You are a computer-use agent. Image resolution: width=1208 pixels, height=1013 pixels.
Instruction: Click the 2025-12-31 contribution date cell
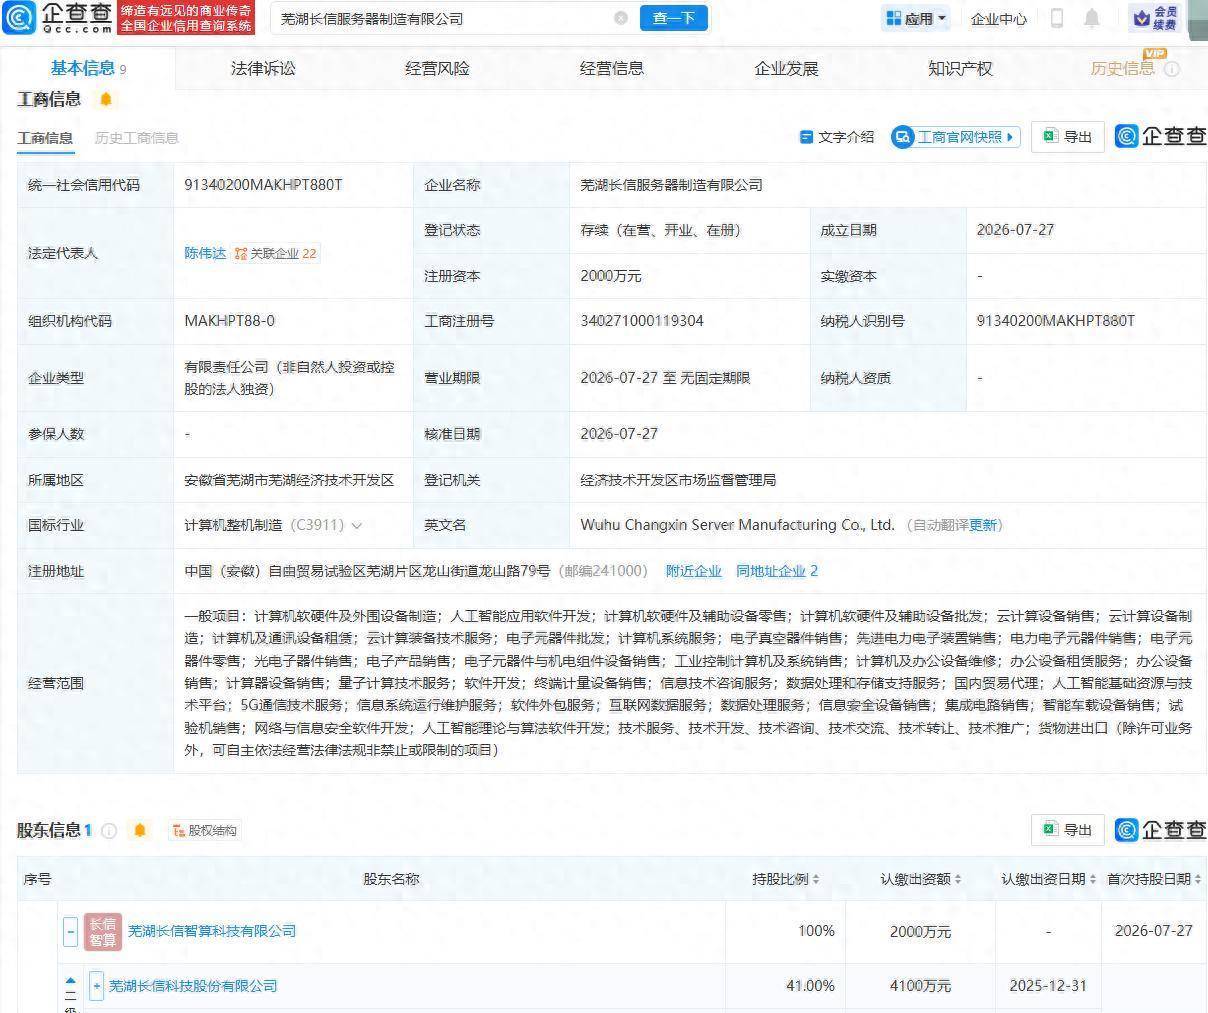1048,986
